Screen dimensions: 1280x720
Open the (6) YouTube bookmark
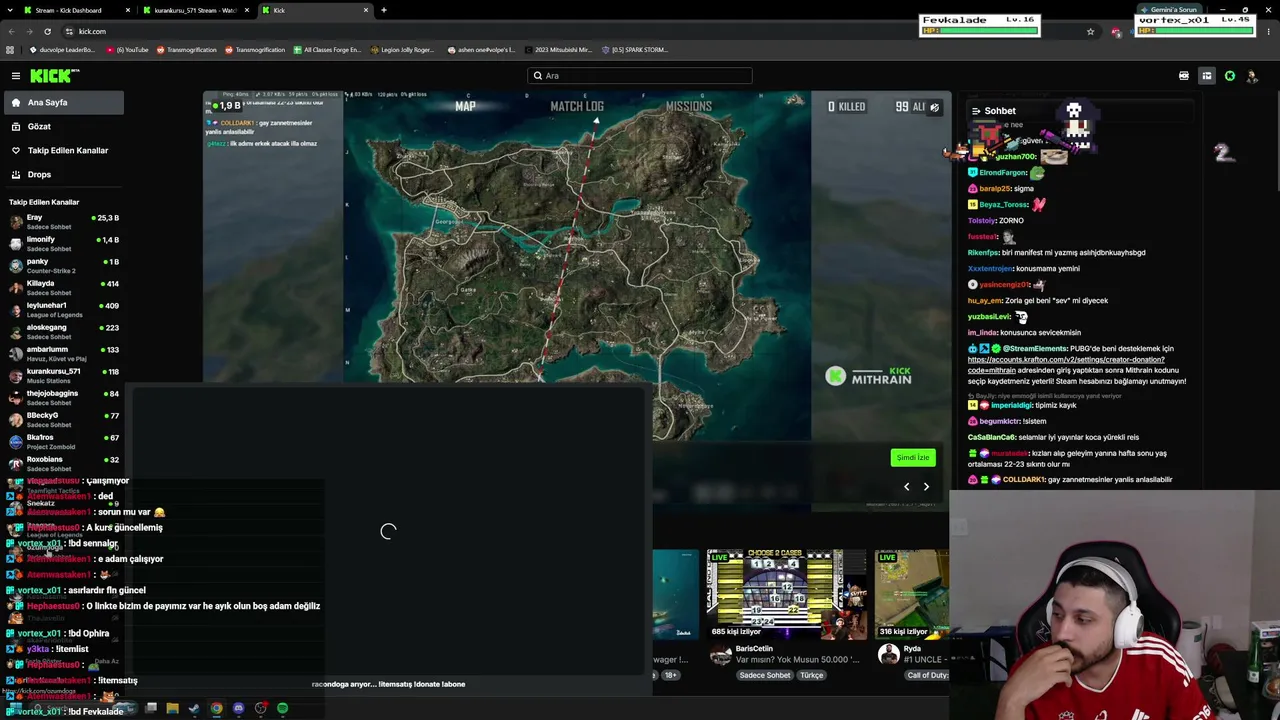[x=126, y=50]
